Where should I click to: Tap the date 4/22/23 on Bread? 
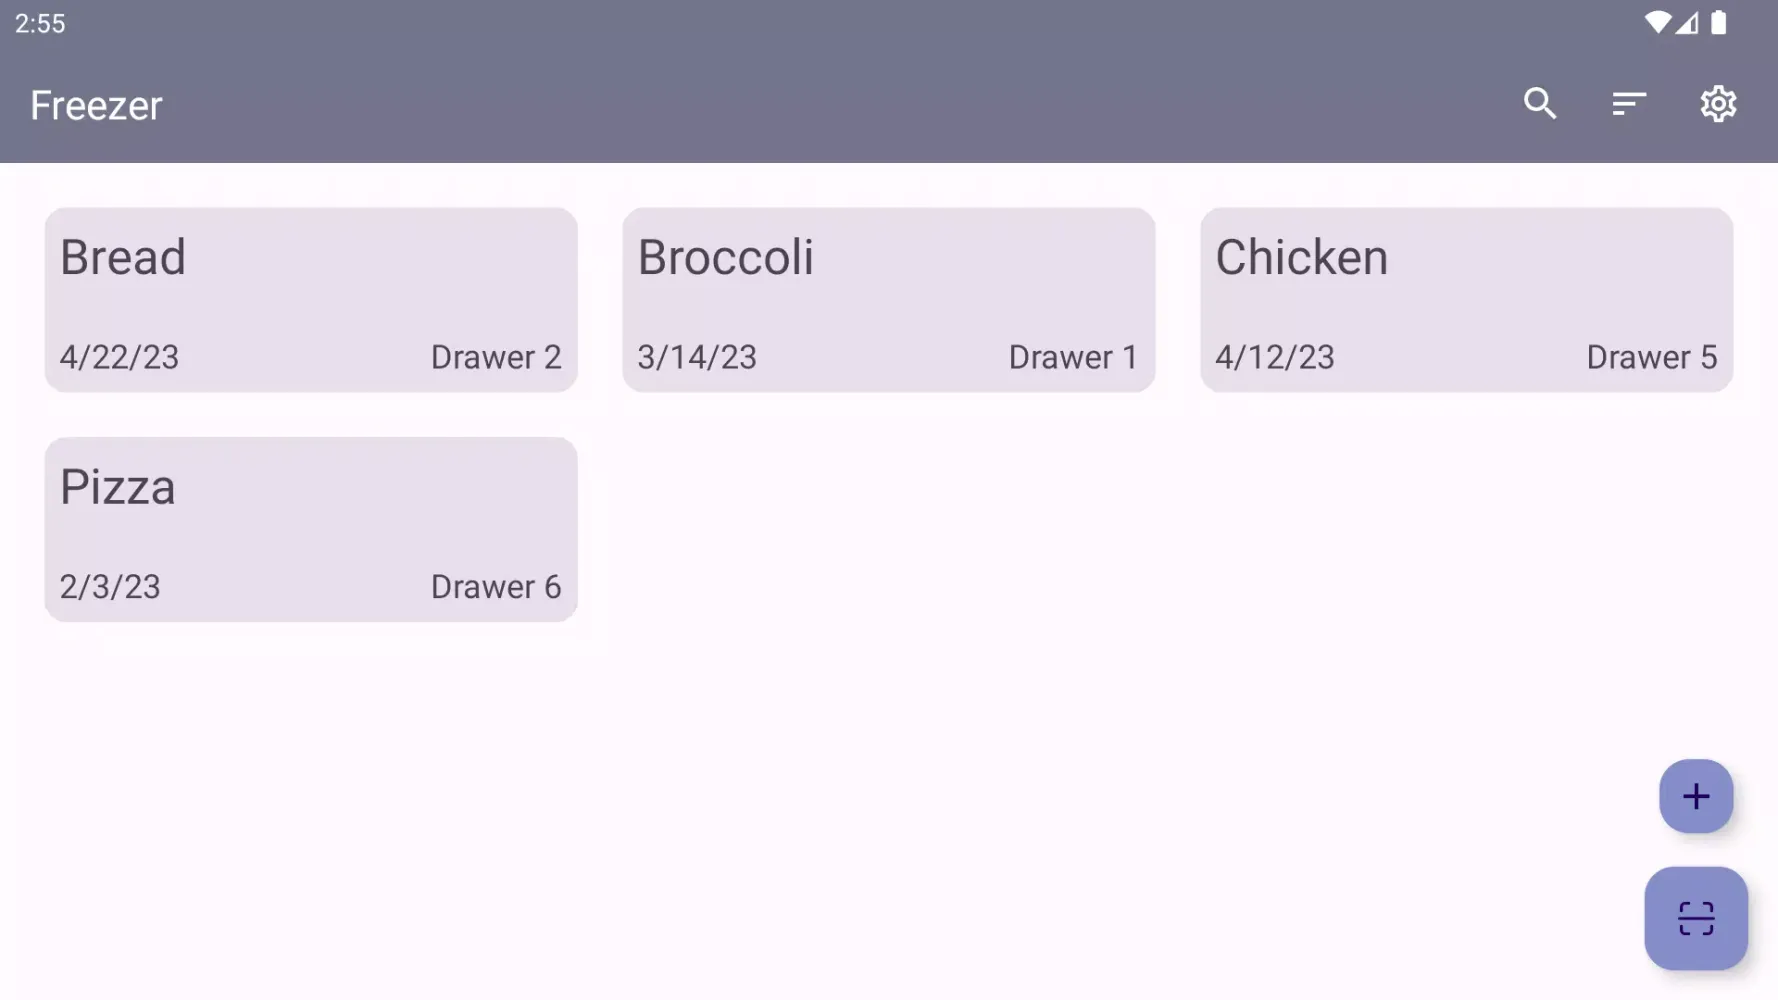(118, 357)
